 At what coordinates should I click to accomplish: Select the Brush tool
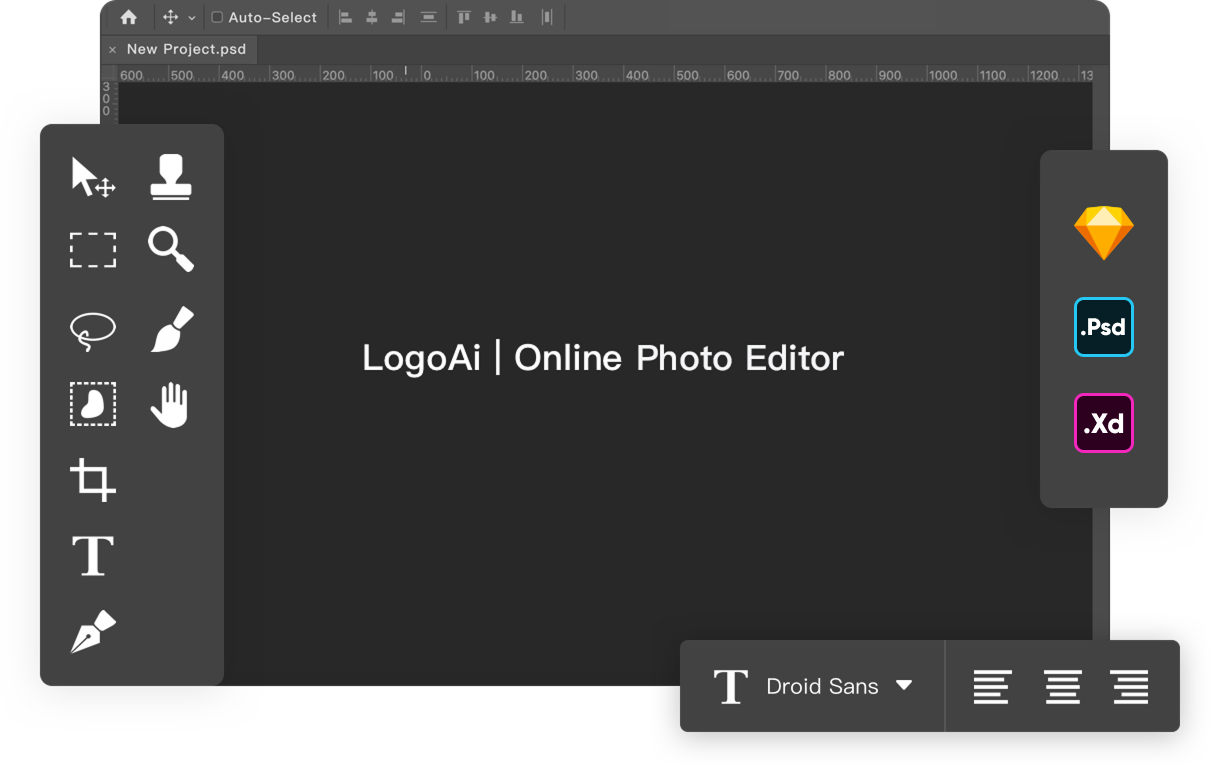(170, 328)
